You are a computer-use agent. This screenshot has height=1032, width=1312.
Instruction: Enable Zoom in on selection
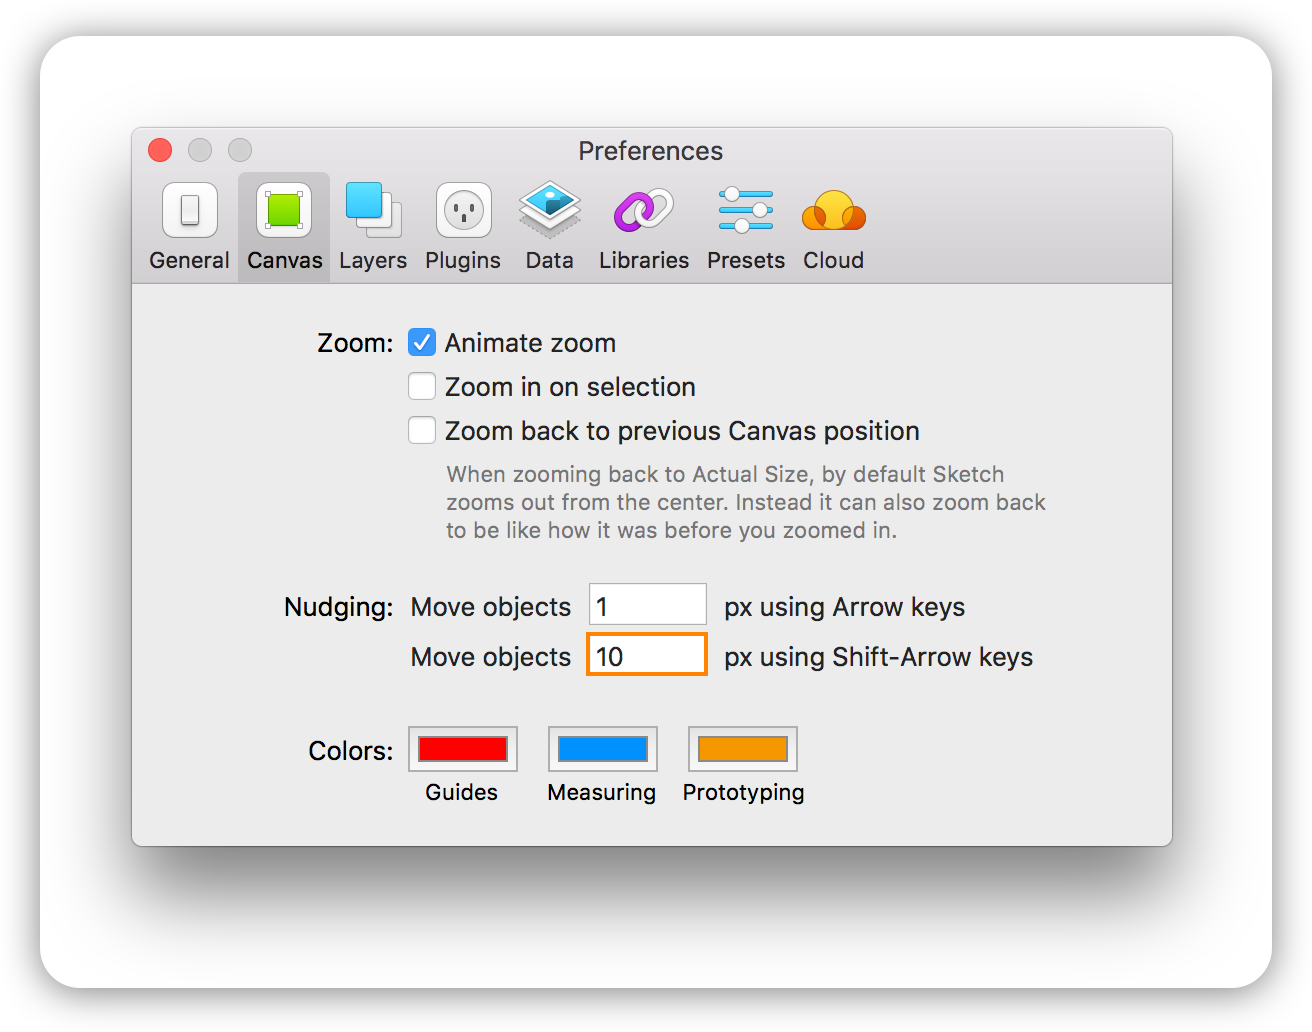tap(422, 387)
